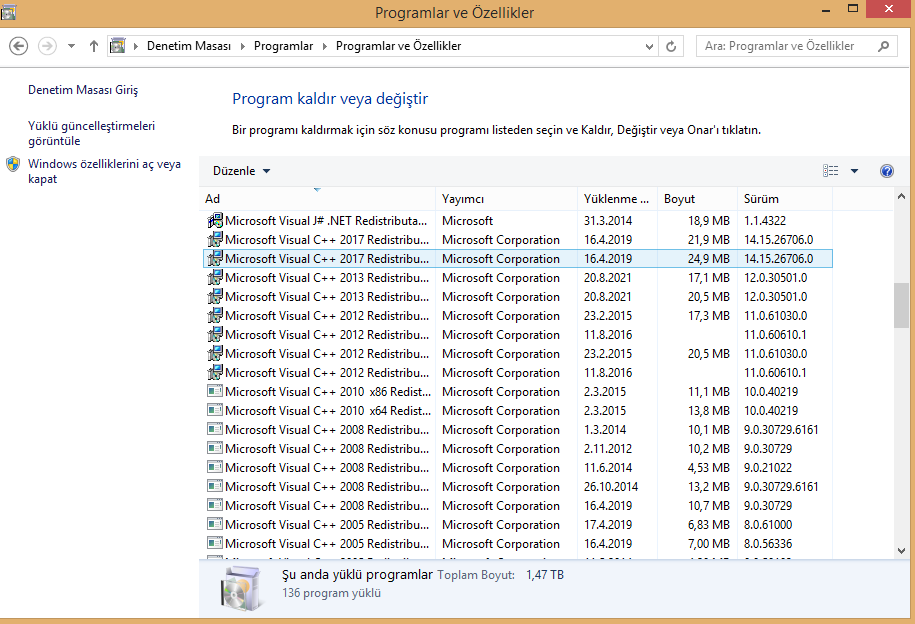
Task: Click the size 7,00 MB cell
Action: click(708, 543)
